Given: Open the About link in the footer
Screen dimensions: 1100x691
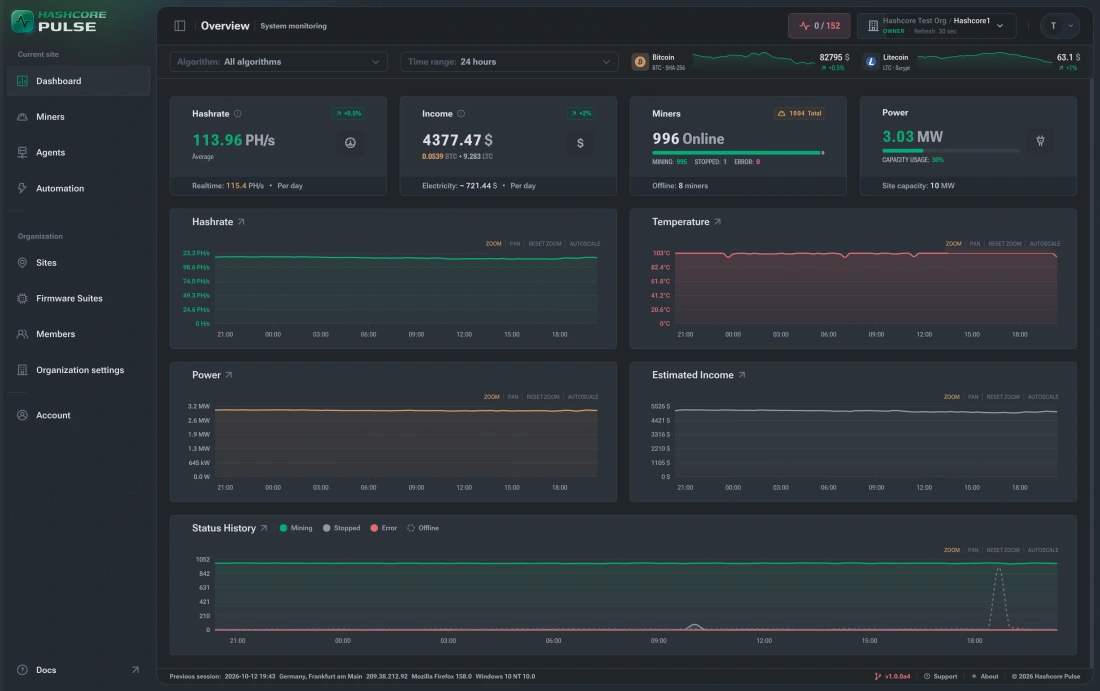Looking at the screenshot, I should 985,677.
